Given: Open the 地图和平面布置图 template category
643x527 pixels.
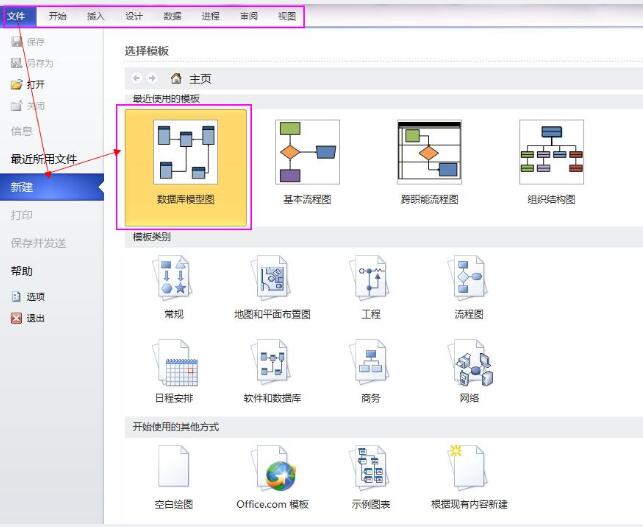Looking at the screenshot, I should click(272, 287).
